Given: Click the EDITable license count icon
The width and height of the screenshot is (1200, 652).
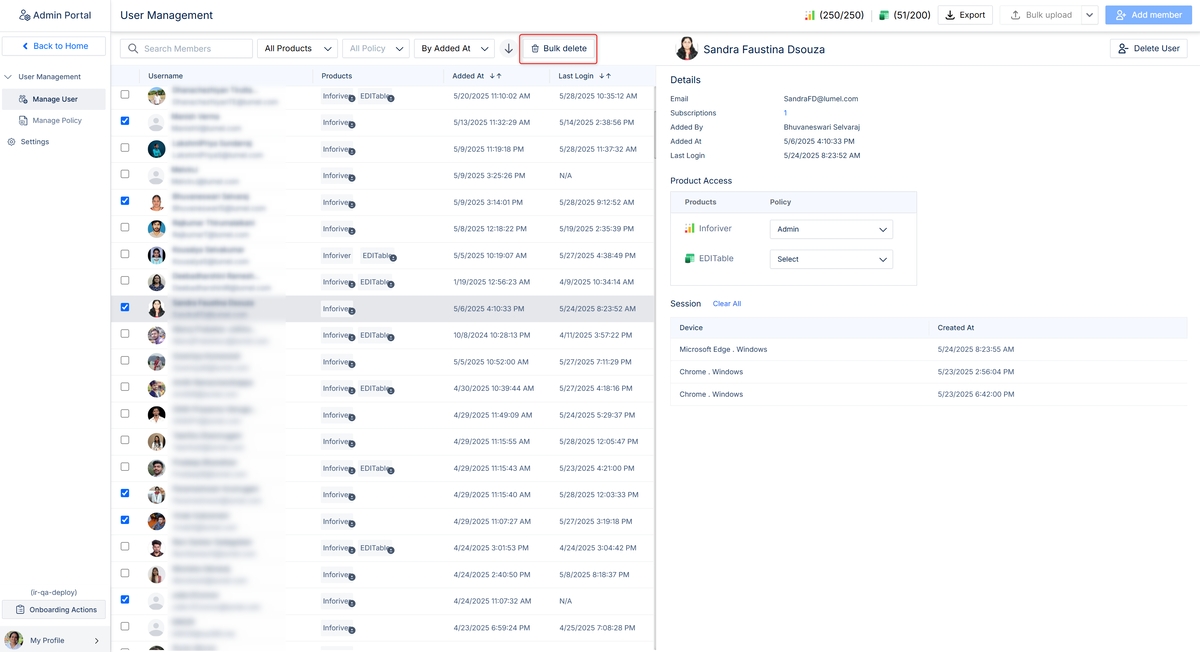Looking at the screenshot, I should [x=883, y=15].
